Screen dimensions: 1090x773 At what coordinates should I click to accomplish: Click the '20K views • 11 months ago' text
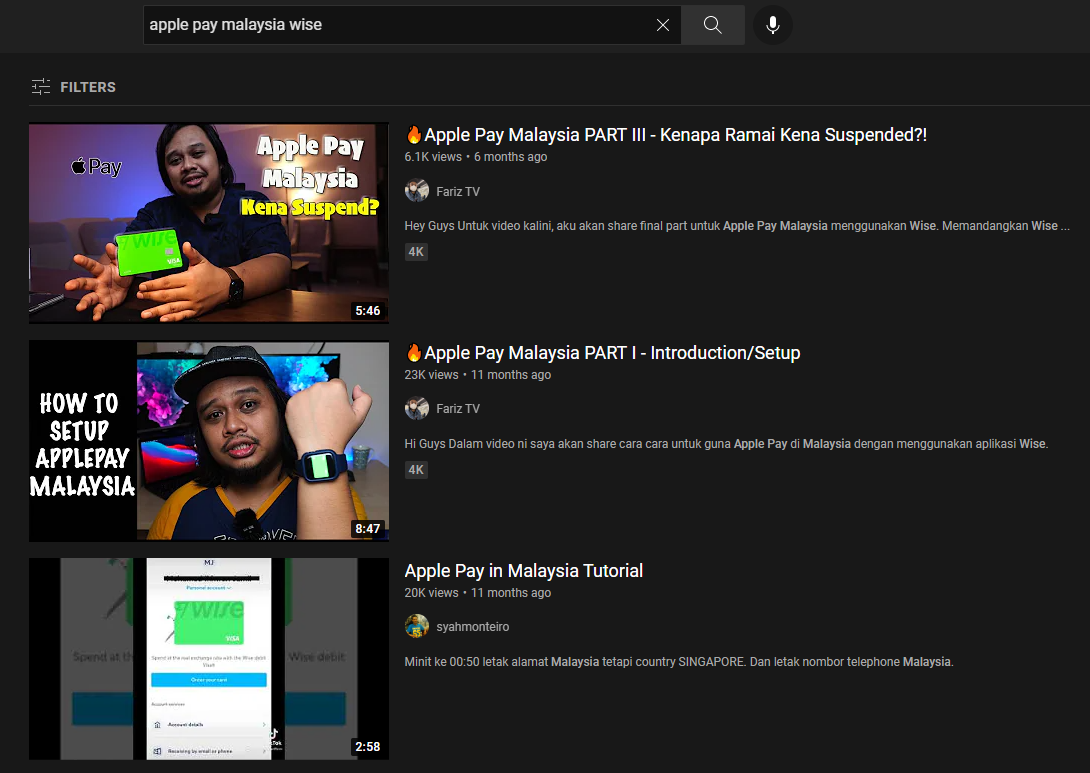(x=478, y=592)
